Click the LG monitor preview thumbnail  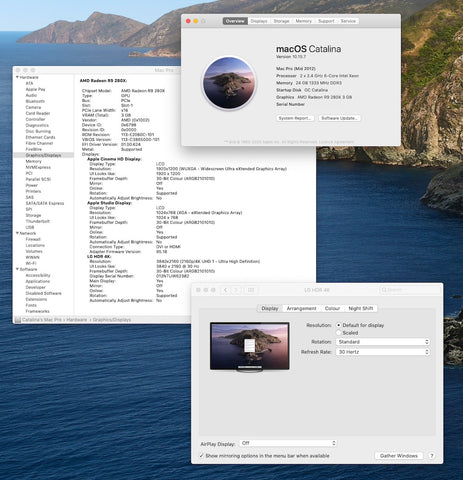[x=250, y=346]
